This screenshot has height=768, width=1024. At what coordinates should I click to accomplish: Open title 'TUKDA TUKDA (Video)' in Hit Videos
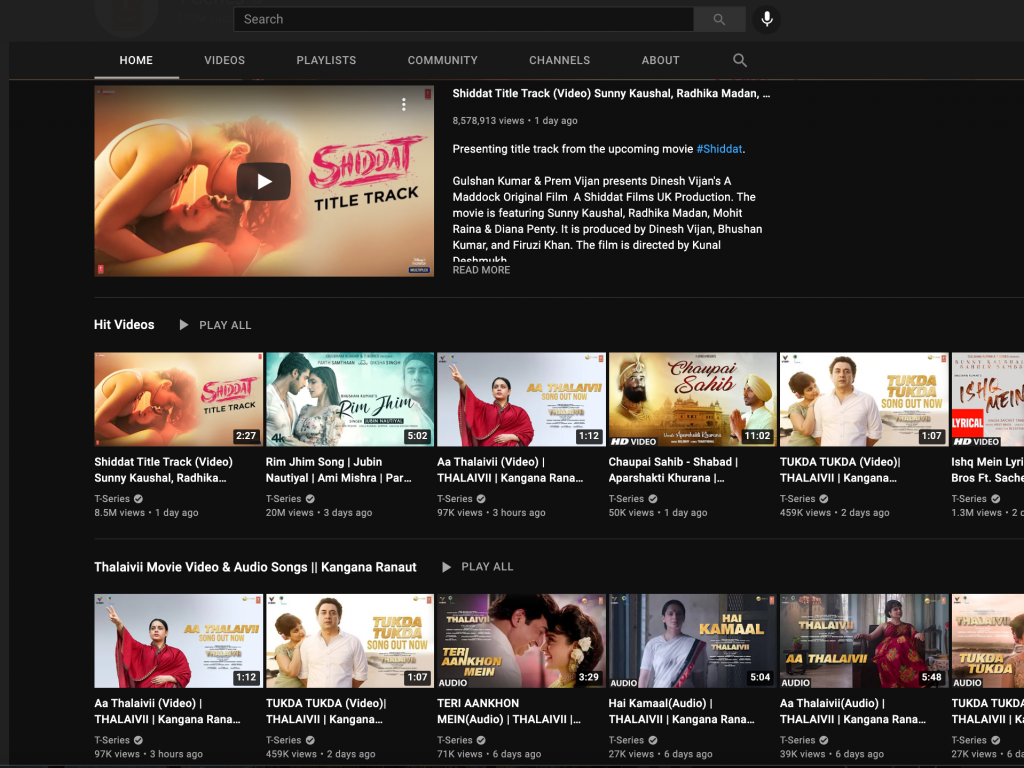[x=840, y=470]
